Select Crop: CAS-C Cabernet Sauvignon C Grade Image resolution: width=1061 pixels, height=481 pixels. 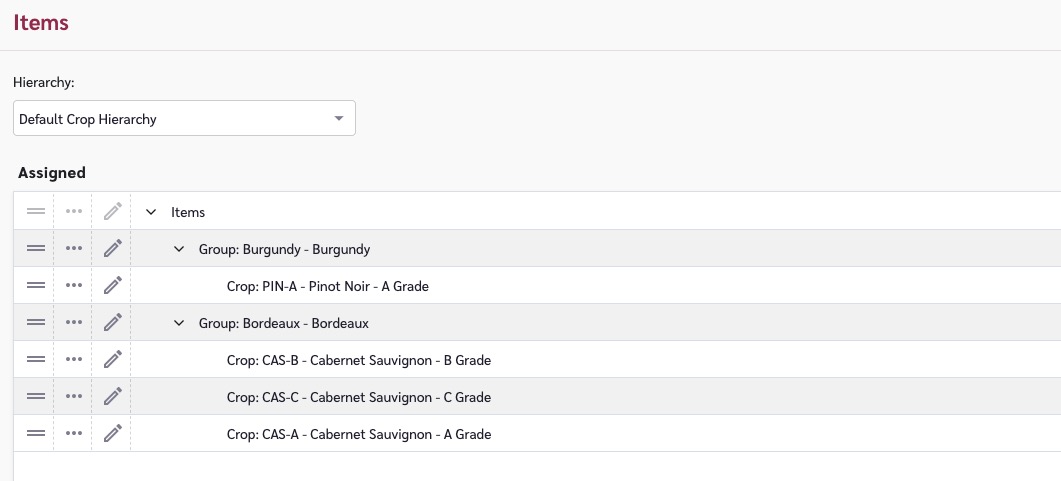(x=358, y=397)
